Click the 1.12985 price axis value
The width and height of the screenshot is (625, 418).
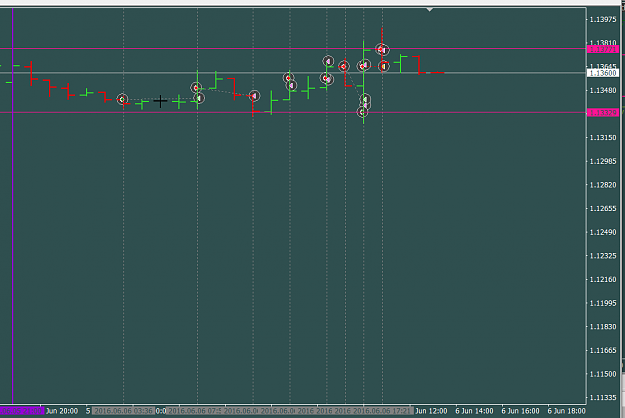coord(603,161)
